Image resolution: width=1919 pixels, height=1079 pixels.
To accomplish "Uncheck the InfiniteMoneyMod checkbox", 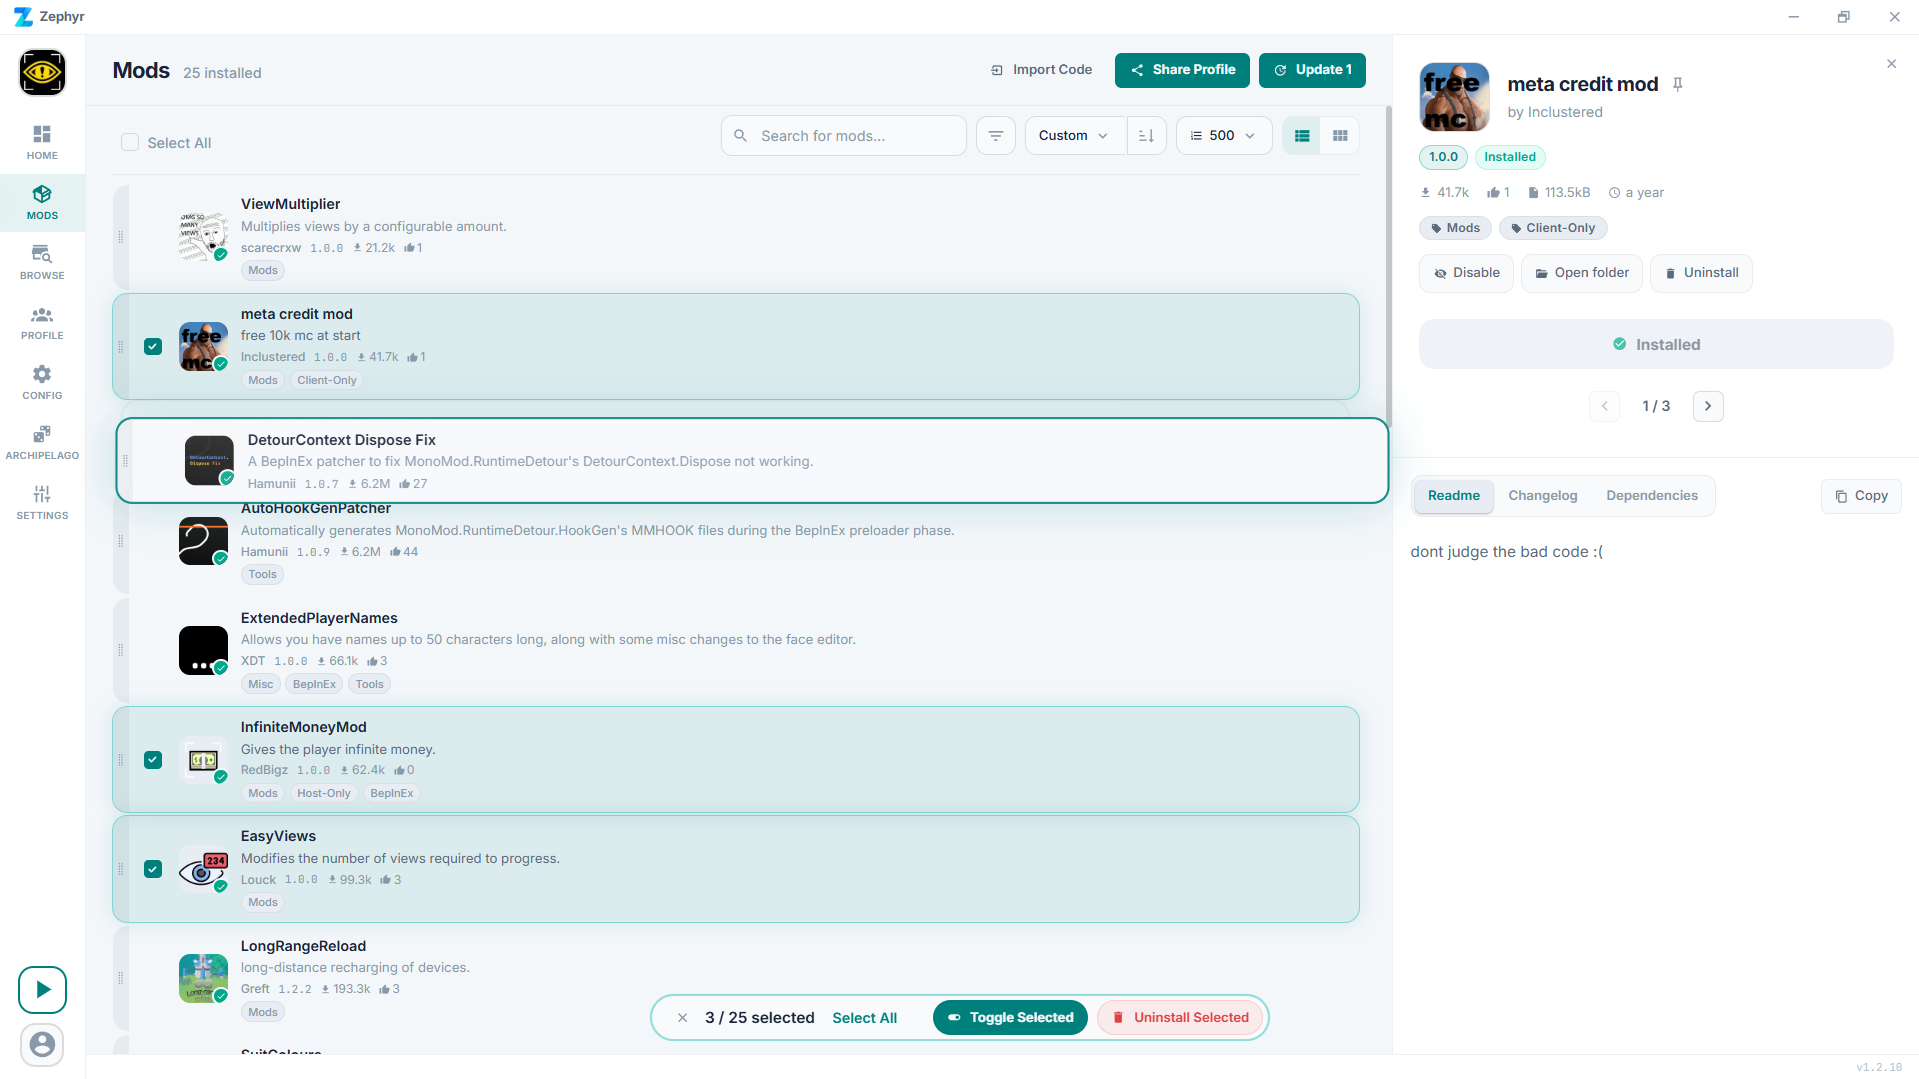I will 153,760.
